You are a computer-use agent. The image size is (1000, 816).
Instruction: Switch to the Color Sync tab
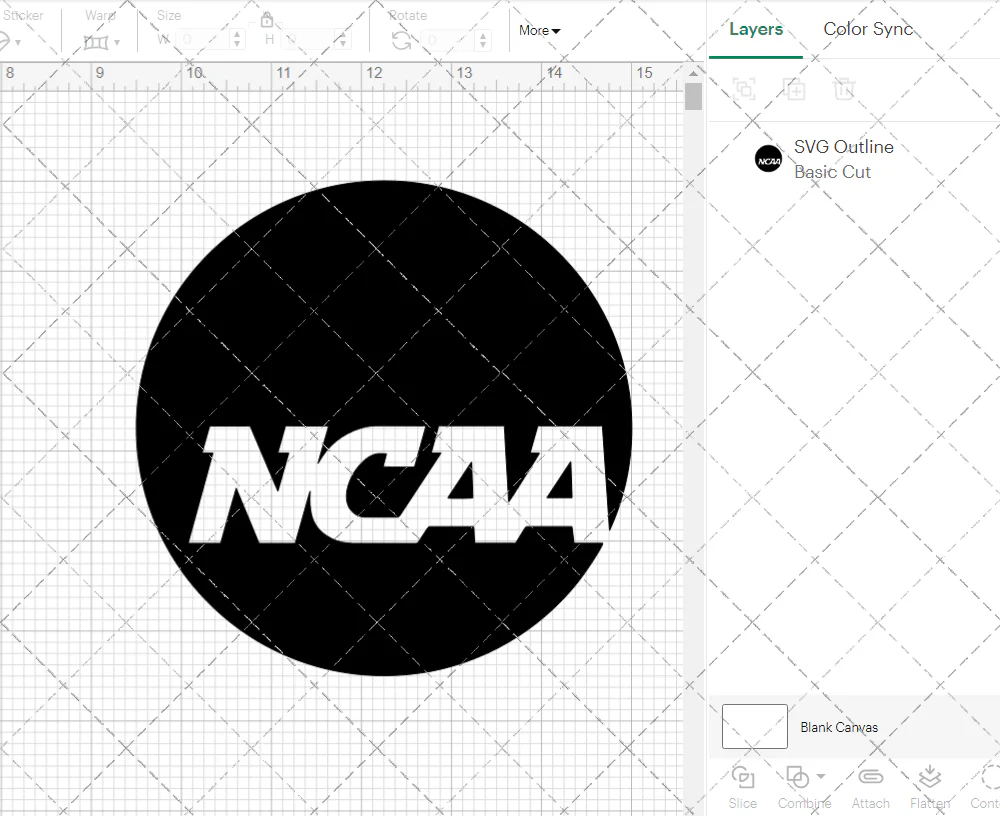click(868, 29)
